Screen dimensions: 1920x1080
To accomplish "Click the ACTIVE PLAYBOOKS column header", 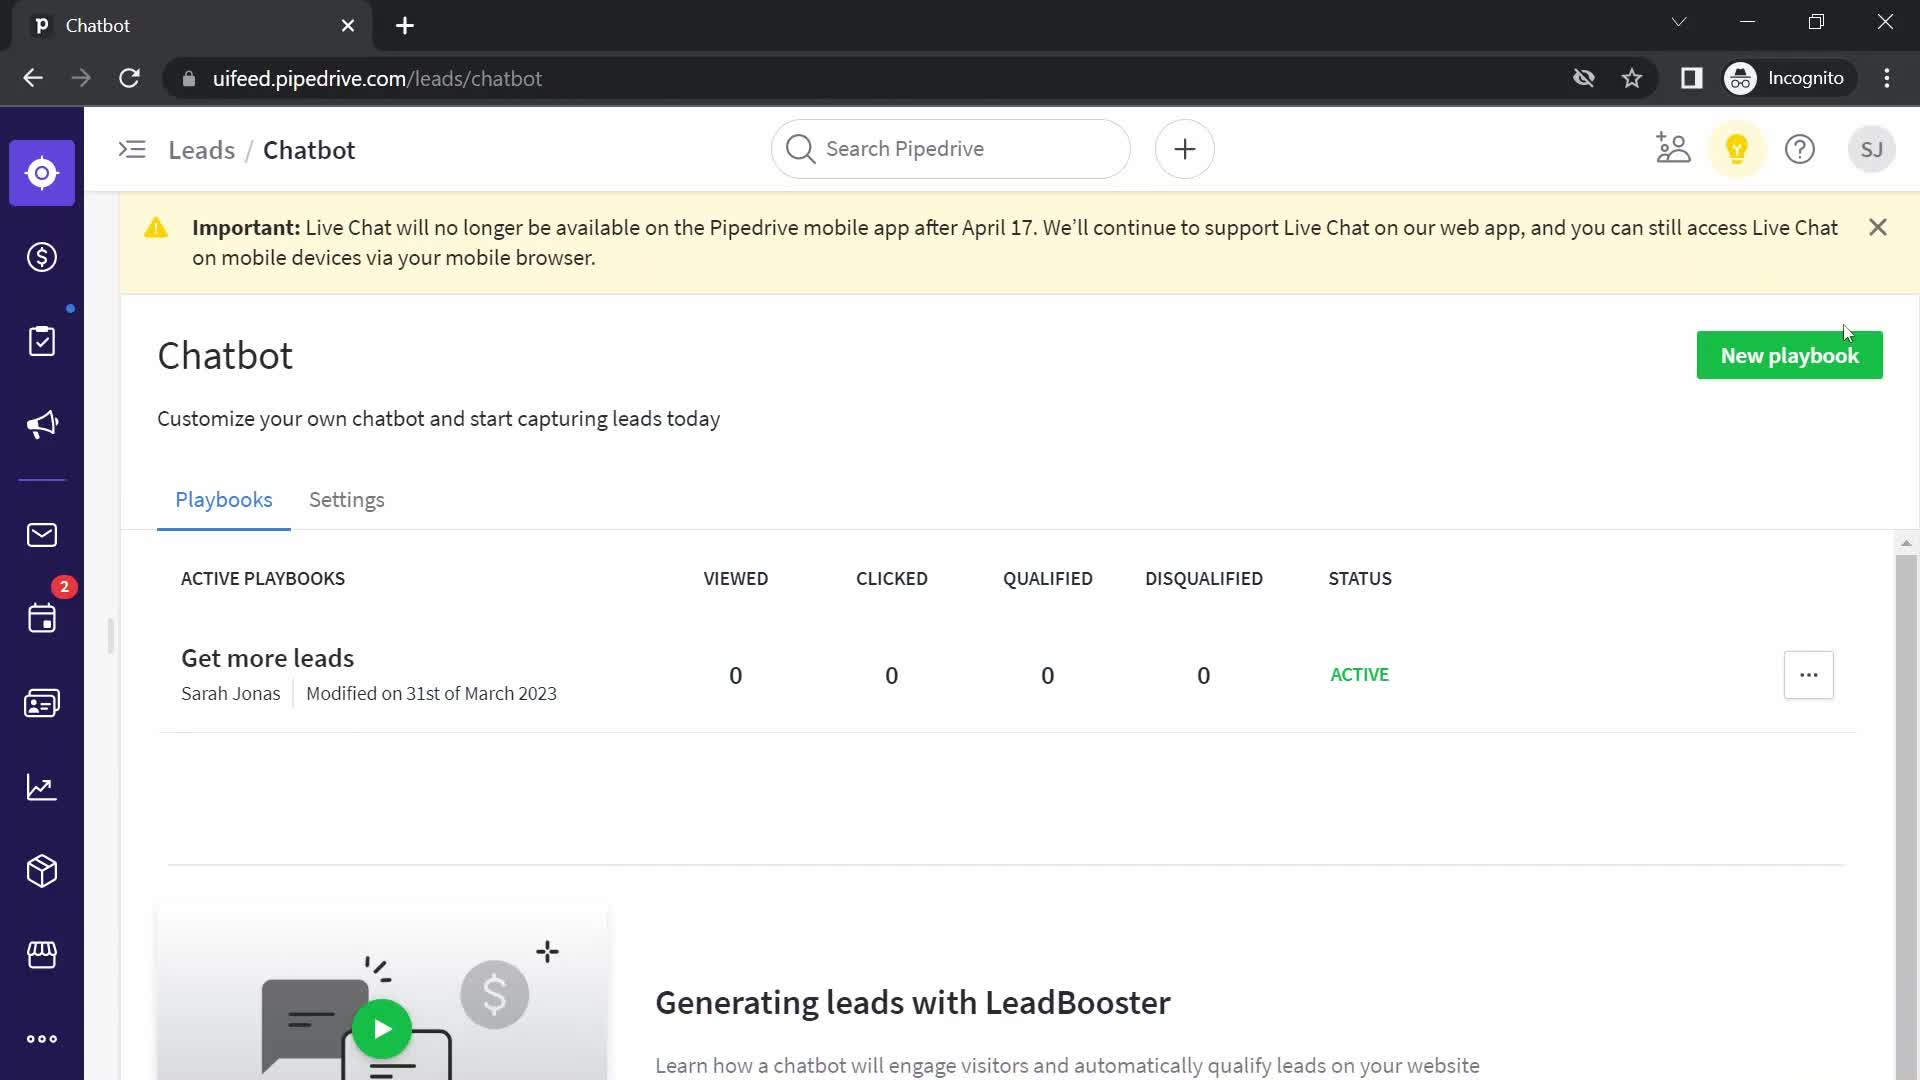I will point(263,579).
